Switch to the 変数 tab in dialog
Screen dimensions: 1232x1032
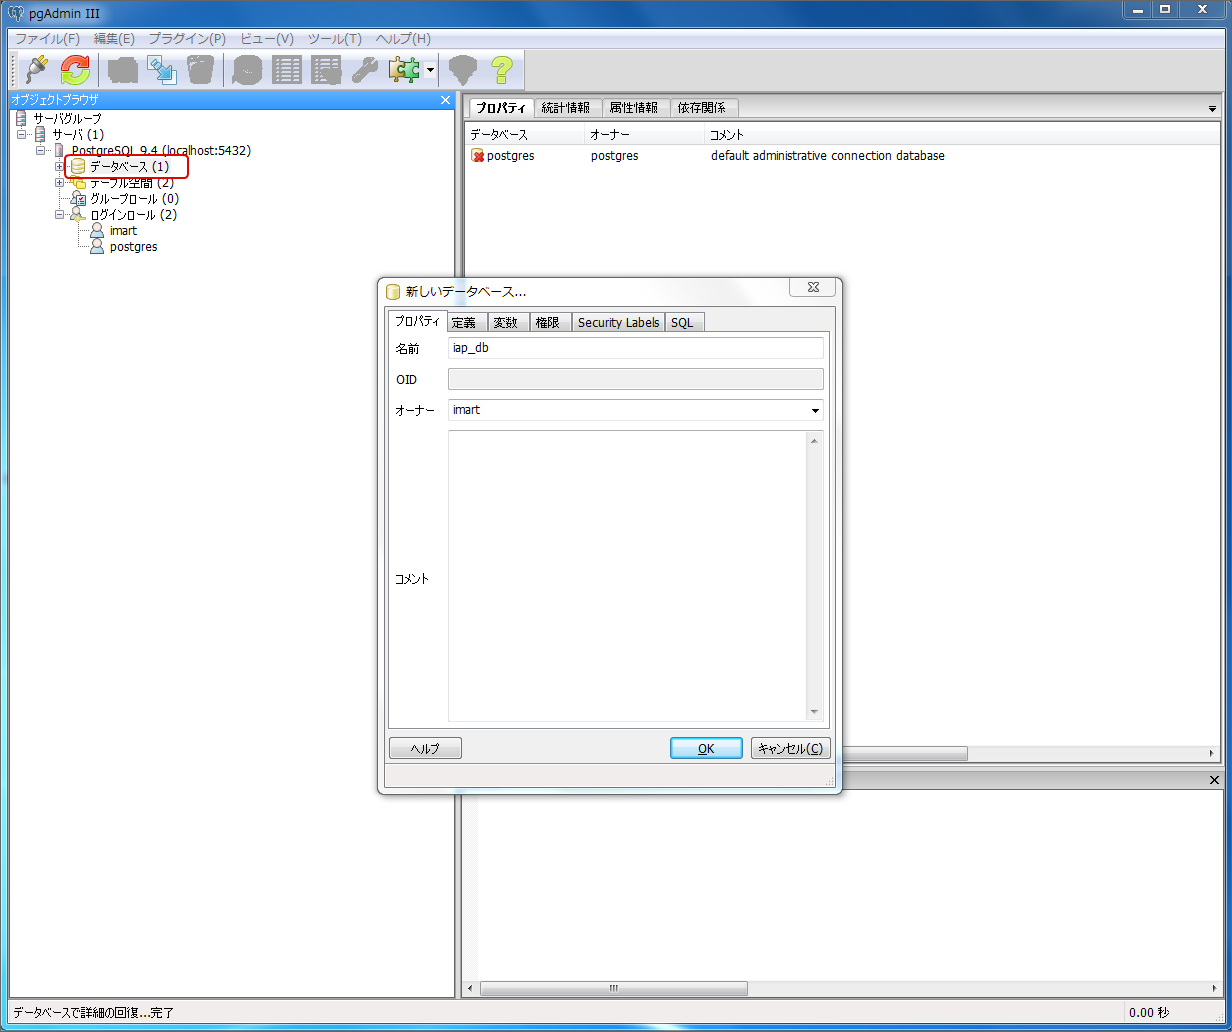point(506,322)
